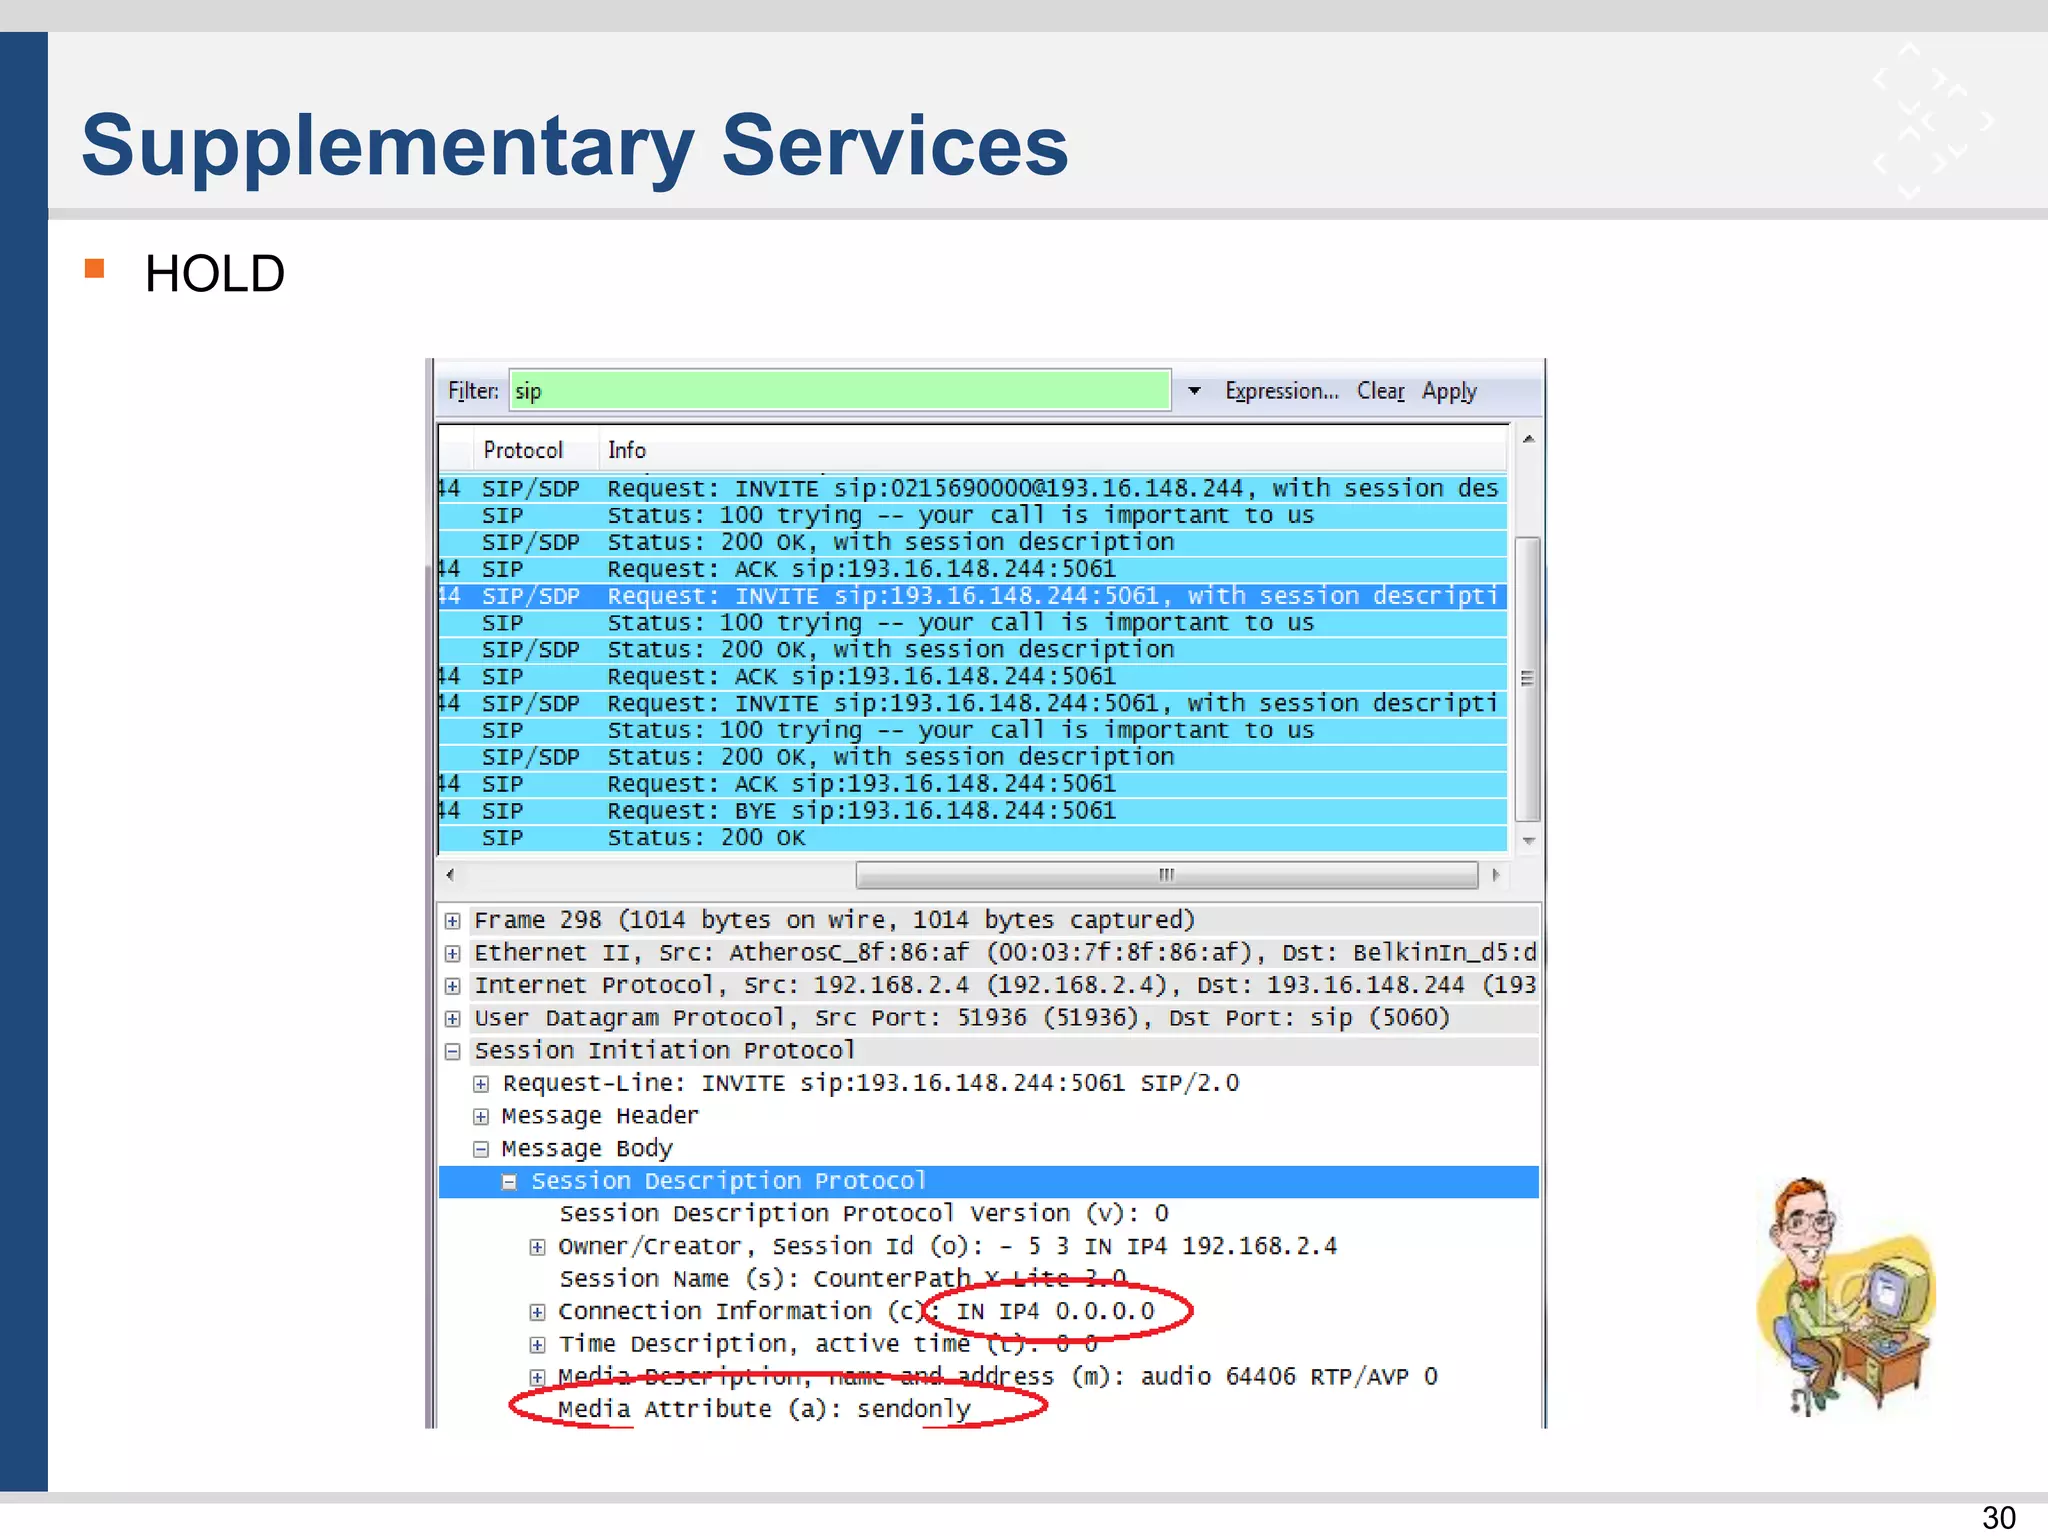Click the packet list vertical scrollbar thumb
Image resolution: width=2048 pixels, height=1536 pixels.
[1527, 679]
